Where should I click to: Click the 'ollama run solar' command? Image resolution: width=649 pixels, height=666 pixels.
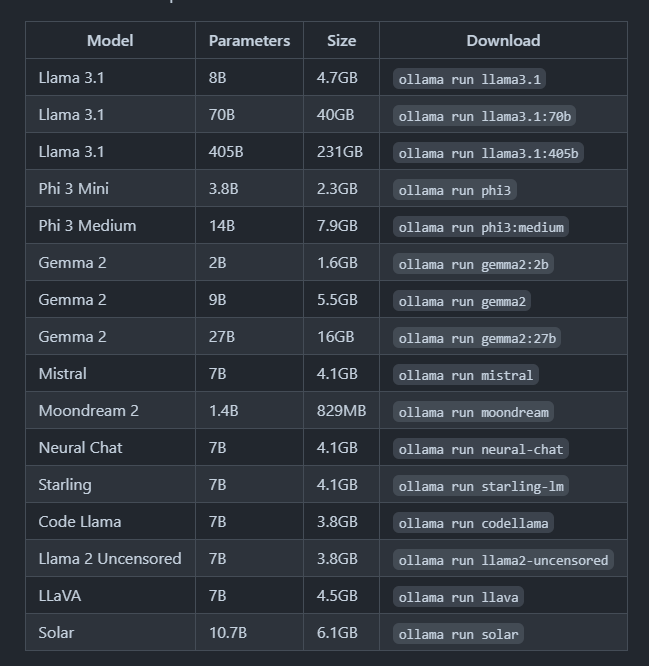pyautogui.click(x=458, y=633)
